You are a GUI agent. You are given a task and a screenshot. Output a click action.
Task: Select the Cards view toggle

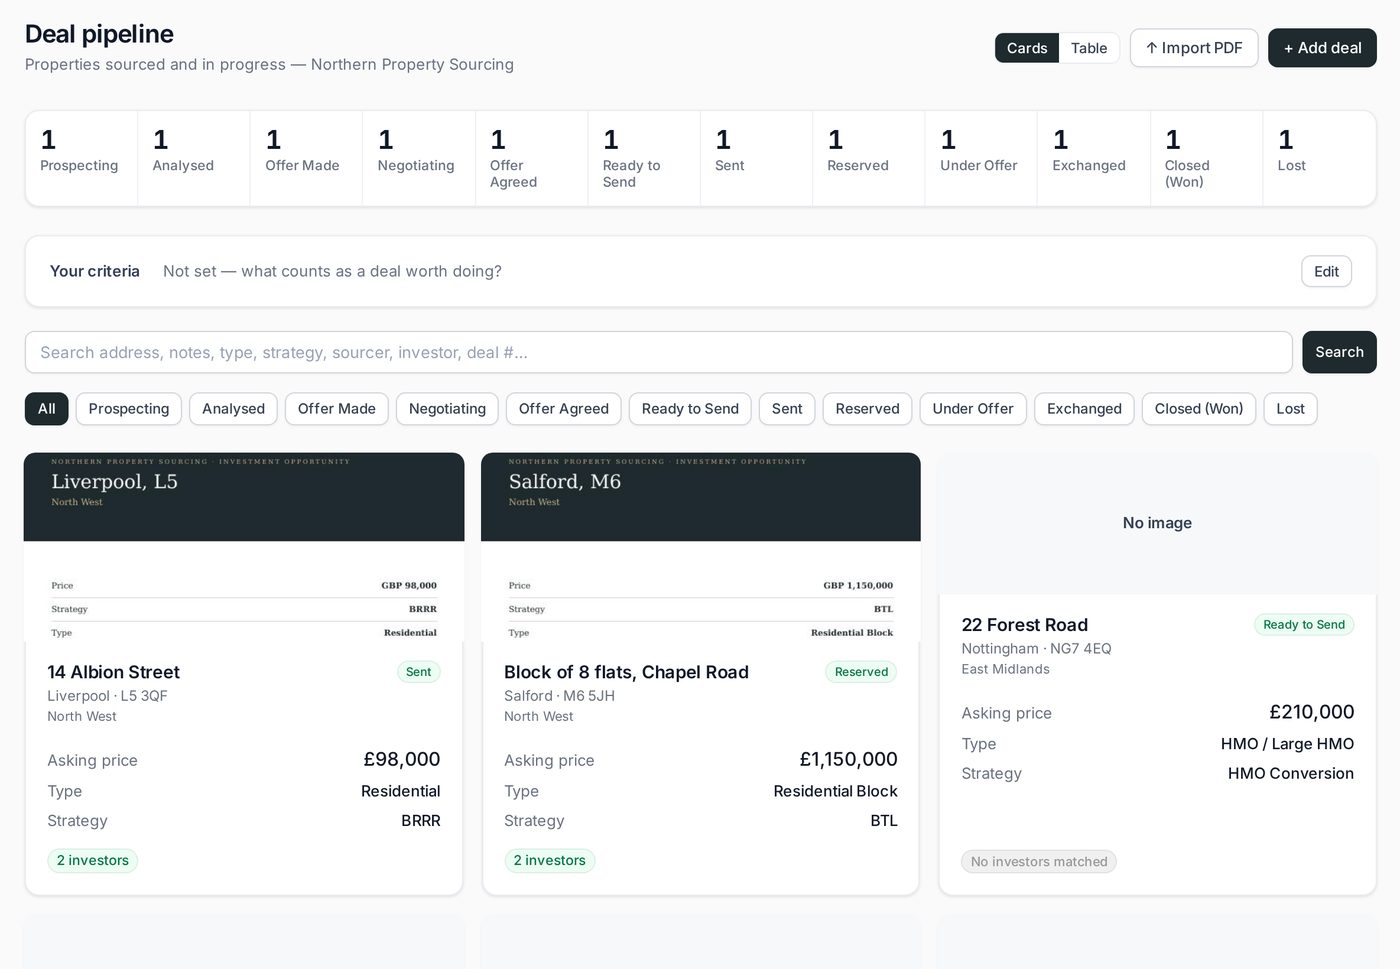tap(1027, 48)
